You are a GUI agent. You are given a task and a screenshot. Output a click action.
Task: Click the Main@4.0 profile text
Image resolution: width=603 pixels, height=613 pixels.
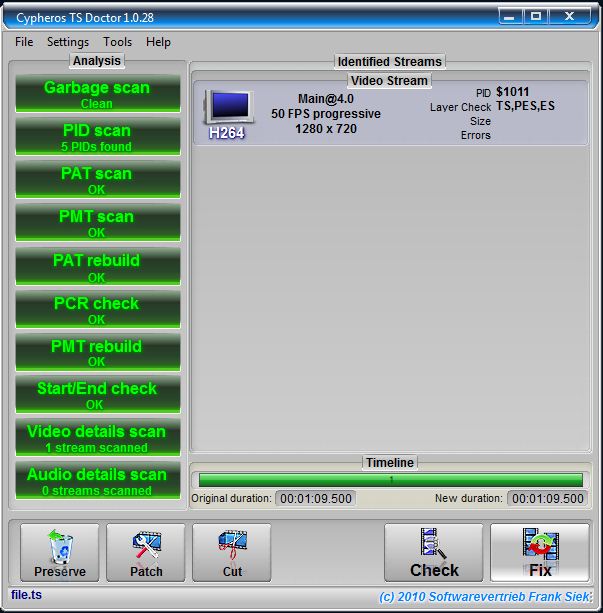click(326, 99)
